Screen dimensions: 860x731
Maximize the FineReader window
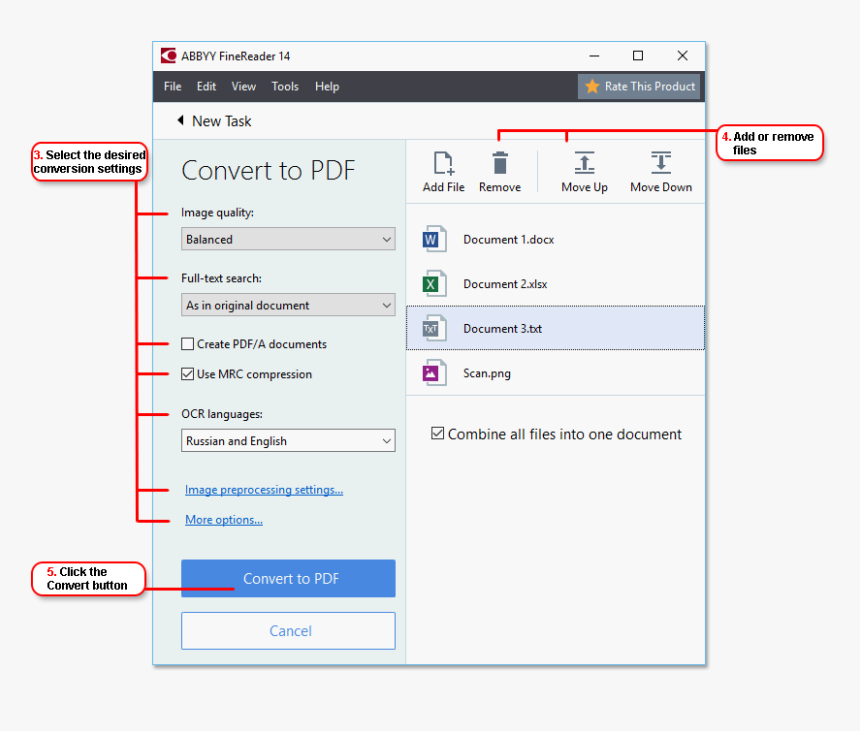(x=638, y=55)
